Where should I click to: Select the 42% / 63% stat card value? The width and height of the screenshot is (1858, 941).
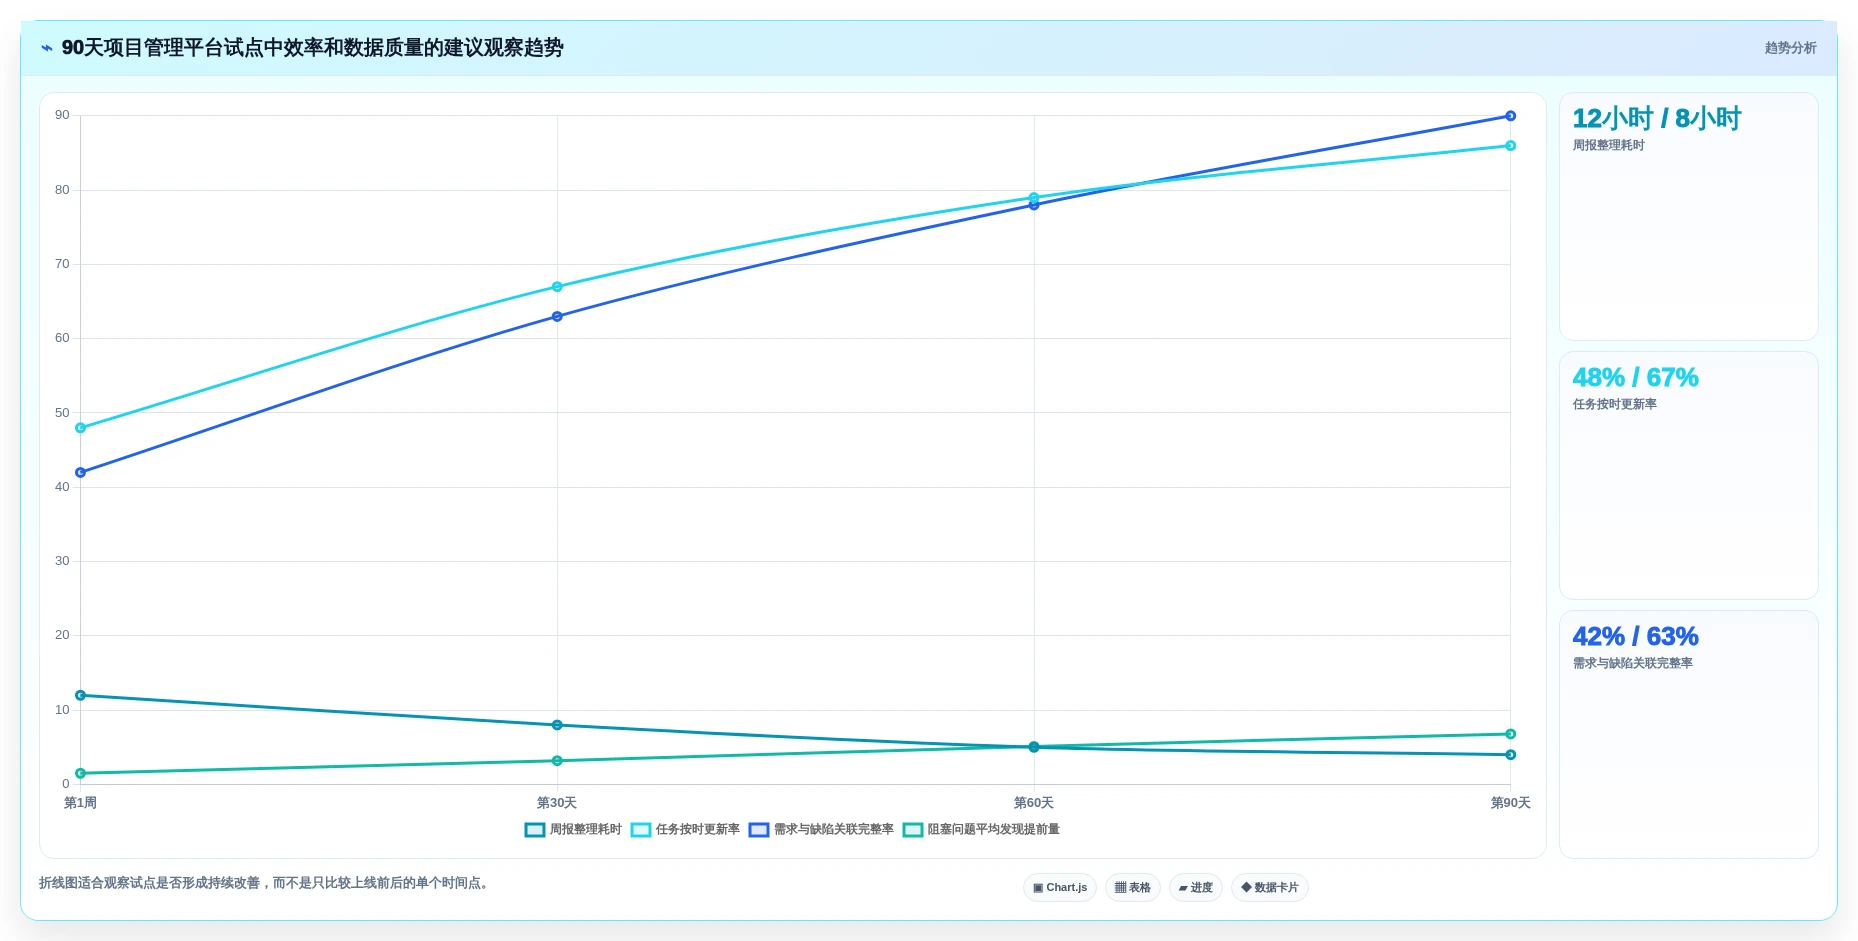[x=1635, y=637]
